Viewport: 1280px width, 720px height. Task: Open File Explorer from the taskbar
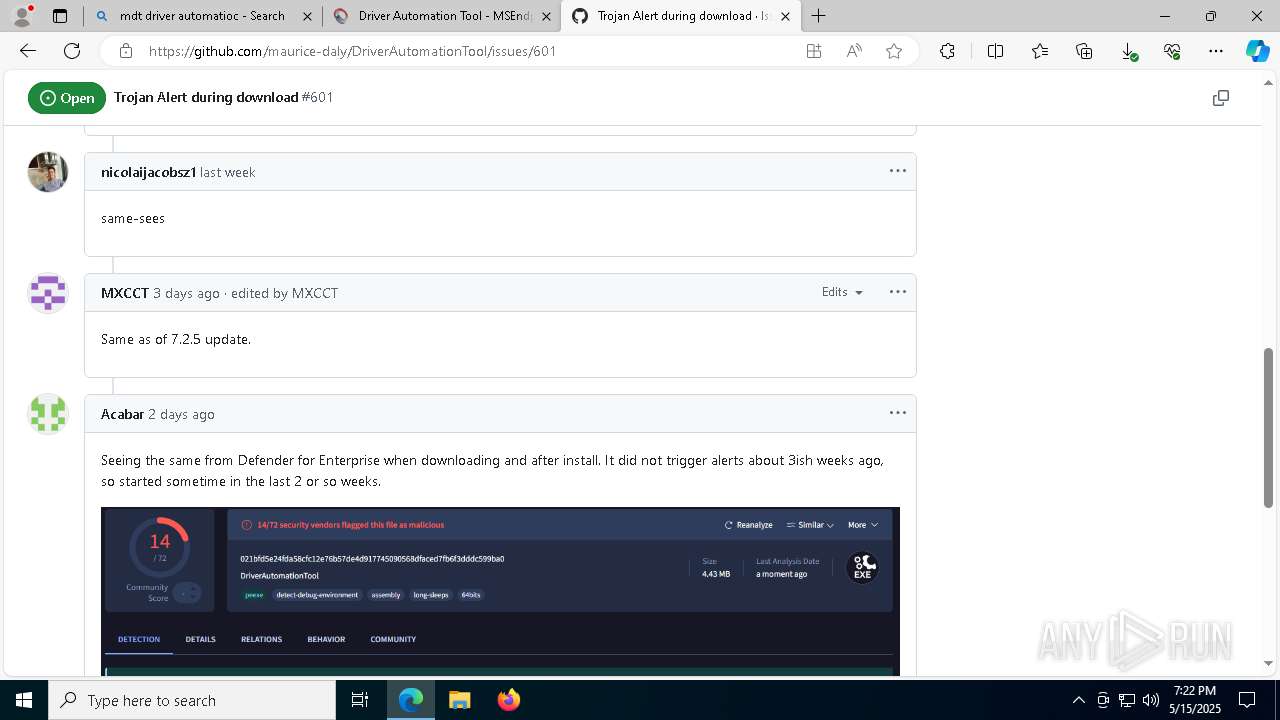(x=459, y=700)
